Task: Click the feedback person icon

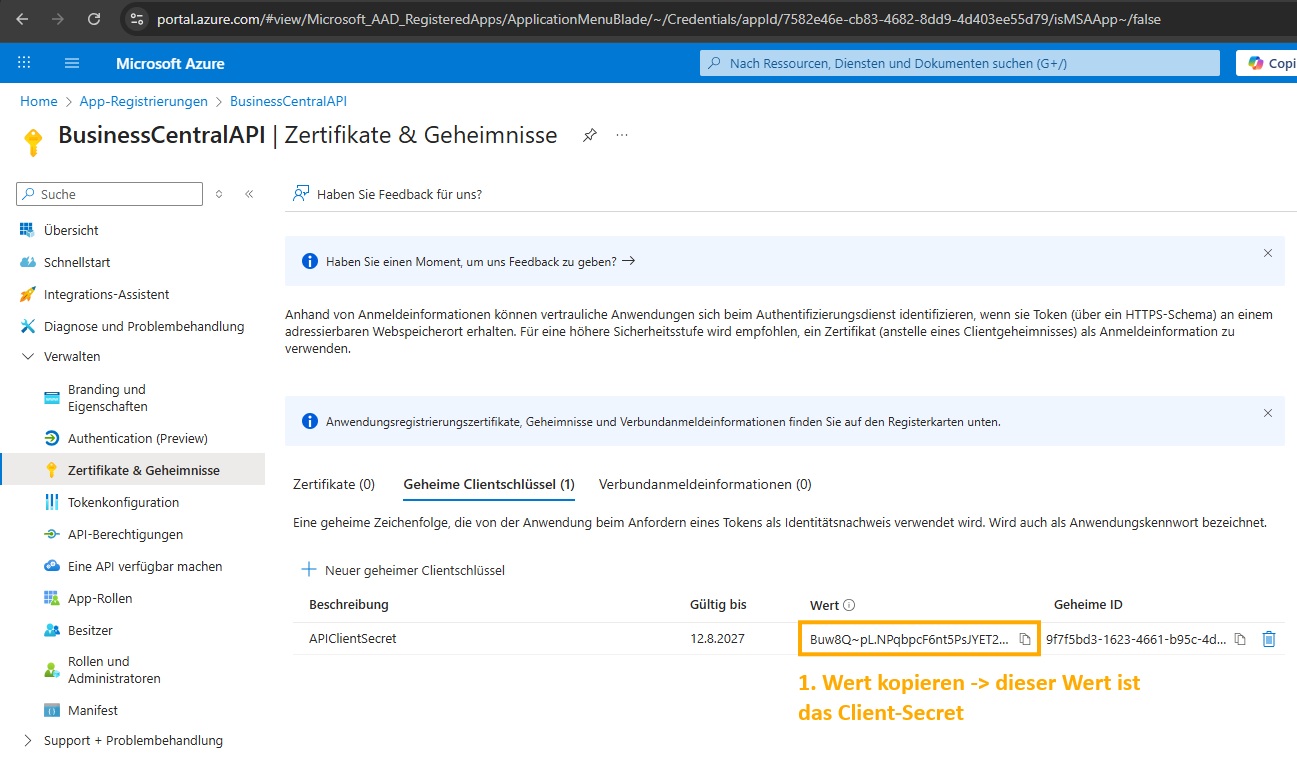Action: point(301,194)
